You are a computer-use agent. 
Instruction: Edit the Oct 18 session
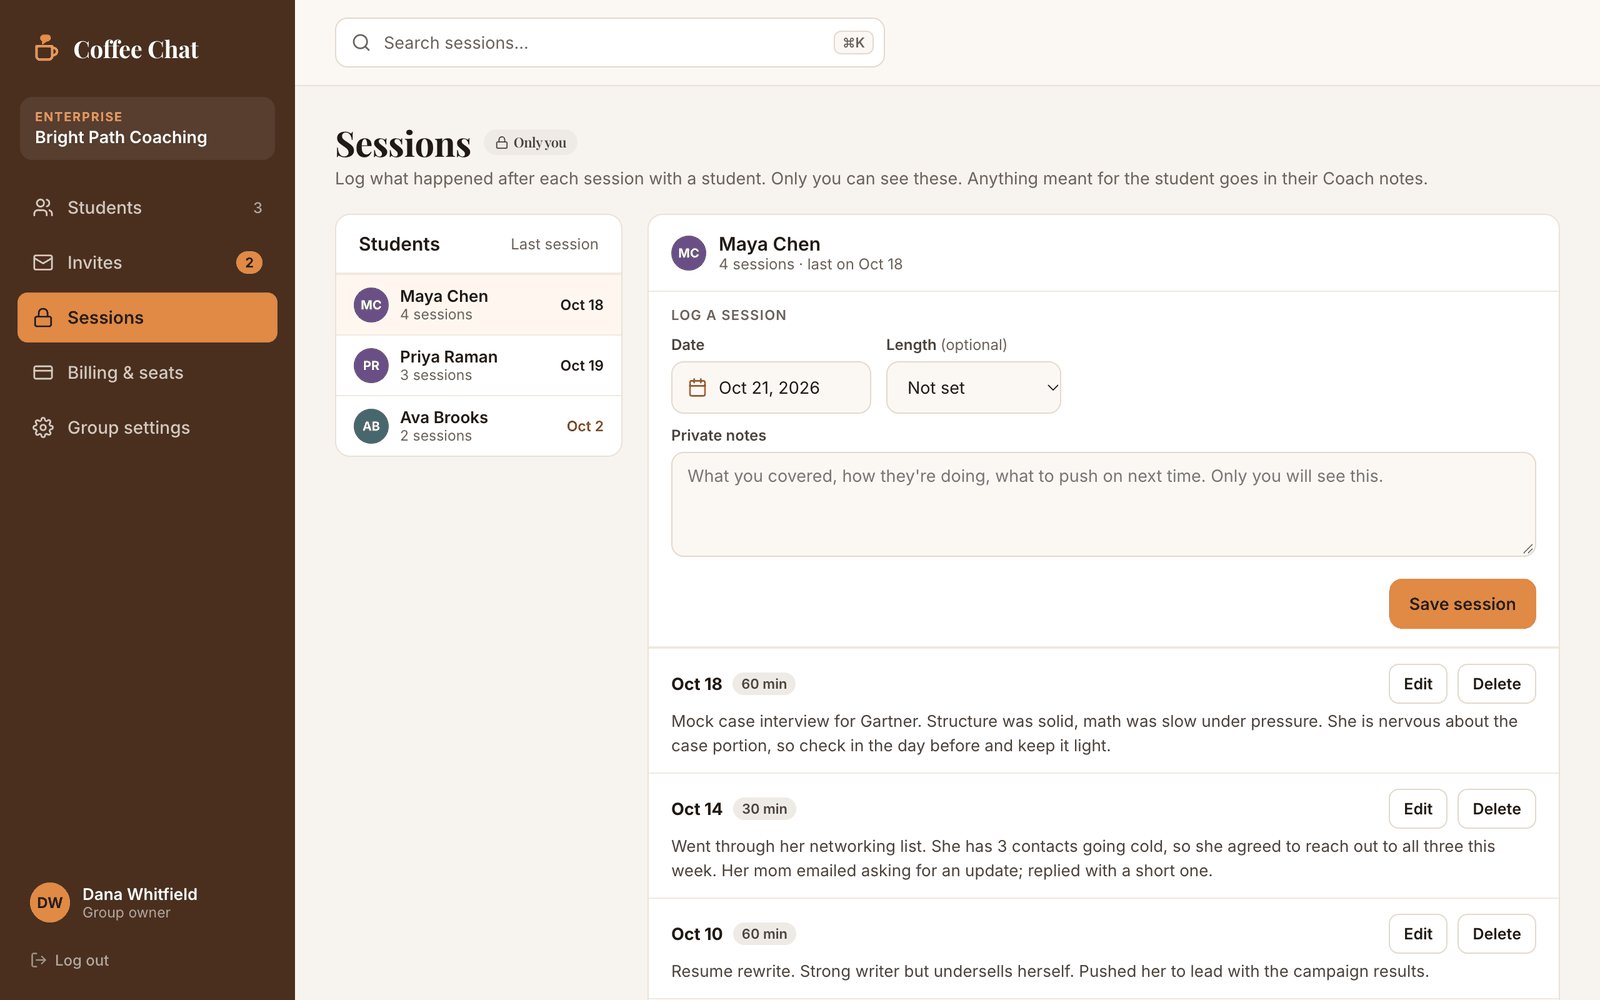point(1418,684)
